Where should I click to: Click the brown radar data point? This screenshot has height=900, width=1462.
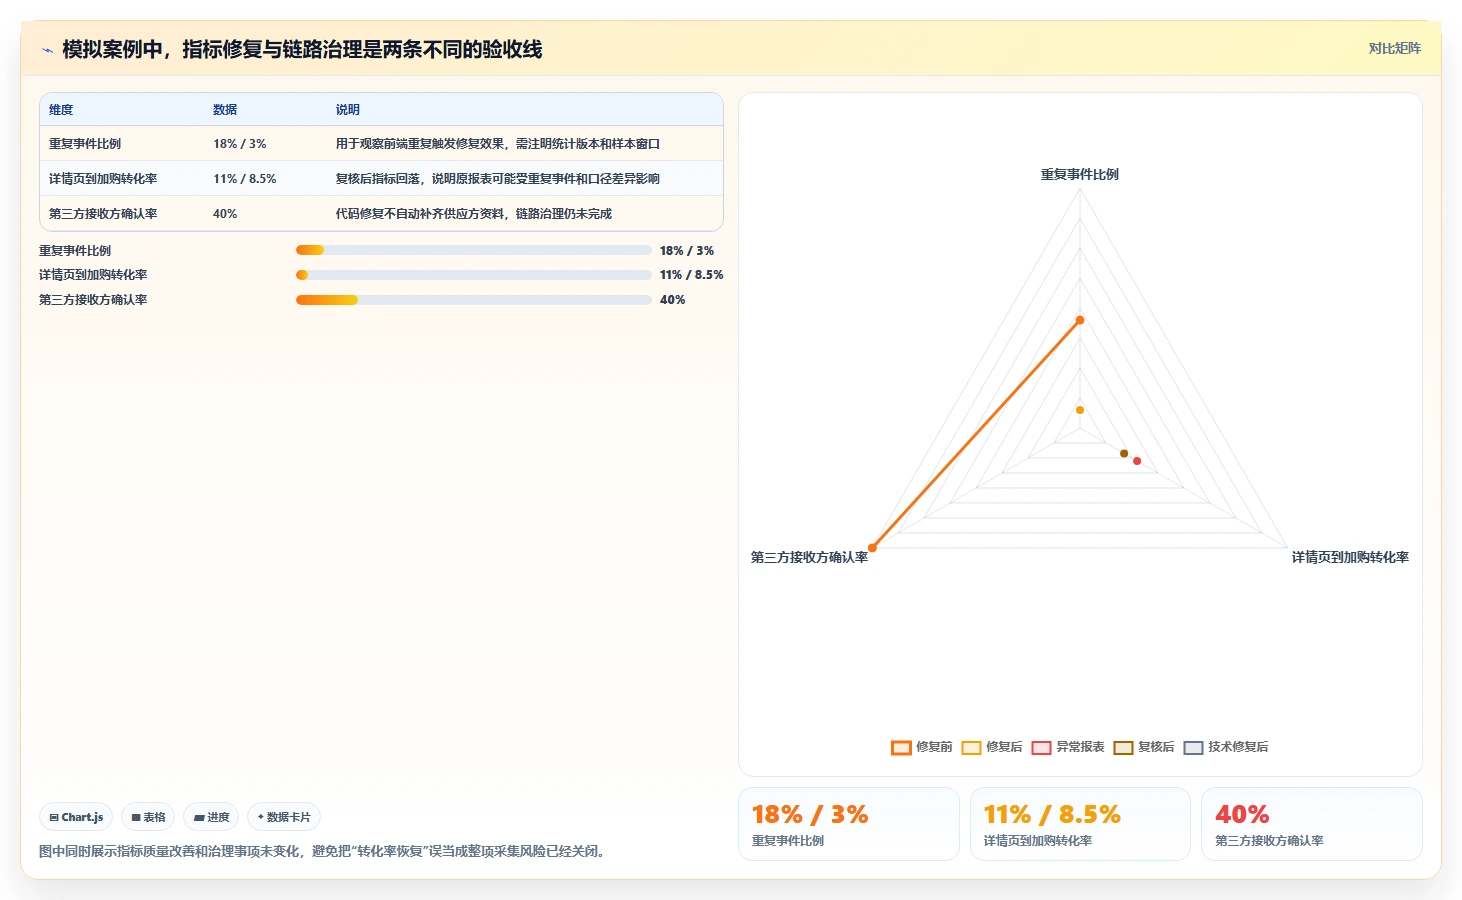(x=1124, y=454)
